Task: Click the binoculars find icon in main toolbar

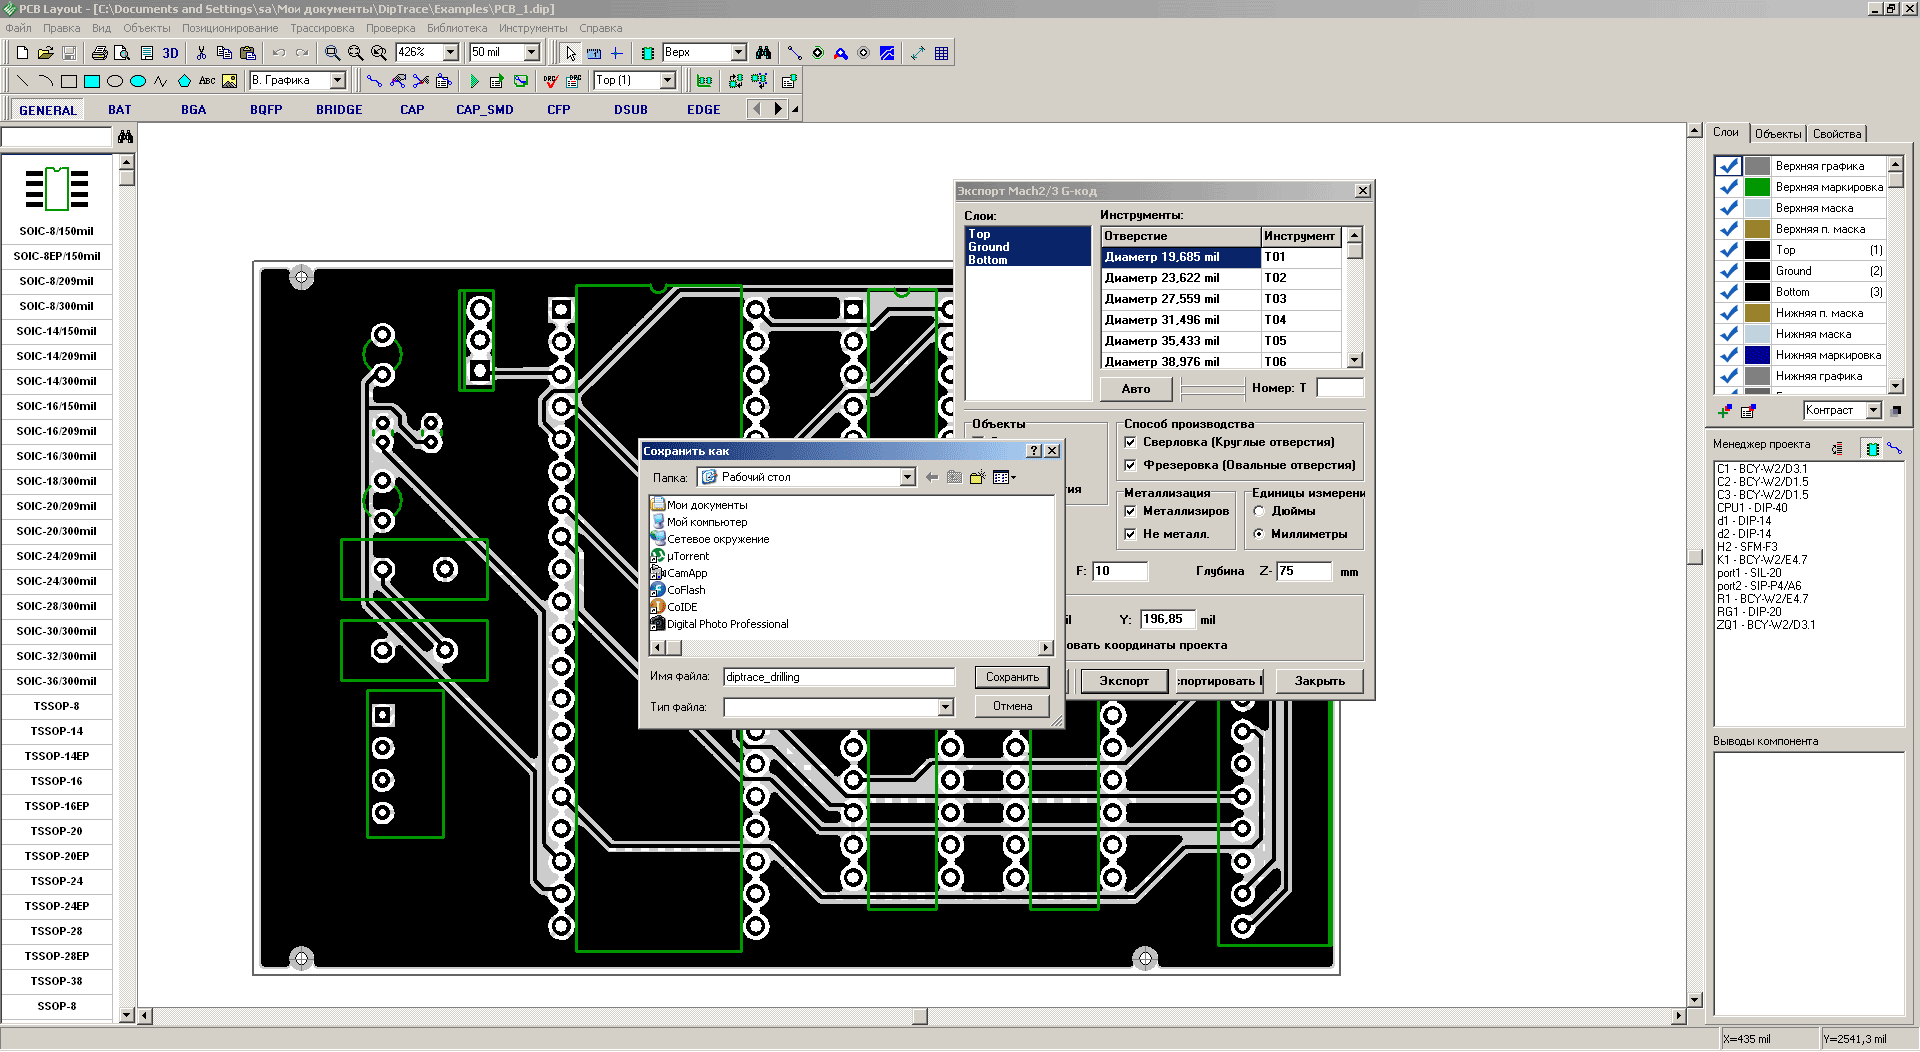Action: tap(763, 53)
